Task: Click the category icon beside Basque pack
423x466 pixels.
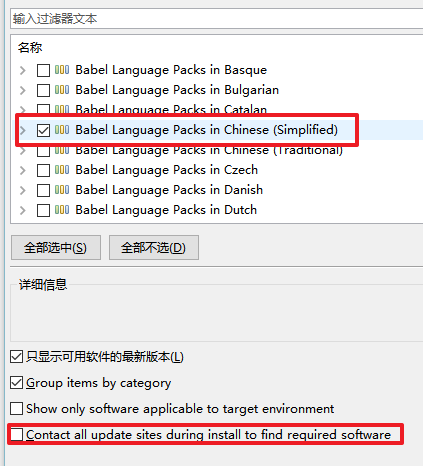Action: [62, 70]
